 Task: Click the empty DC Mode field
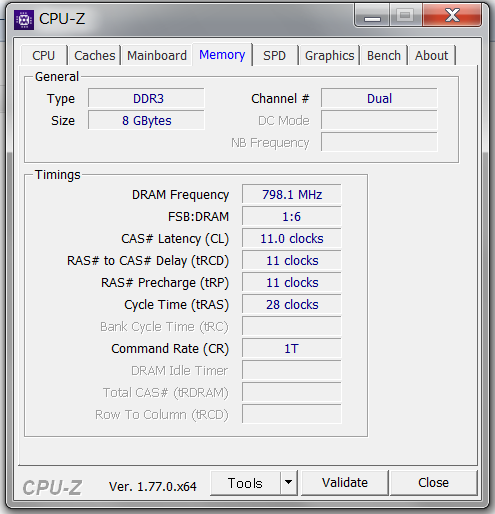click(379, 121)
